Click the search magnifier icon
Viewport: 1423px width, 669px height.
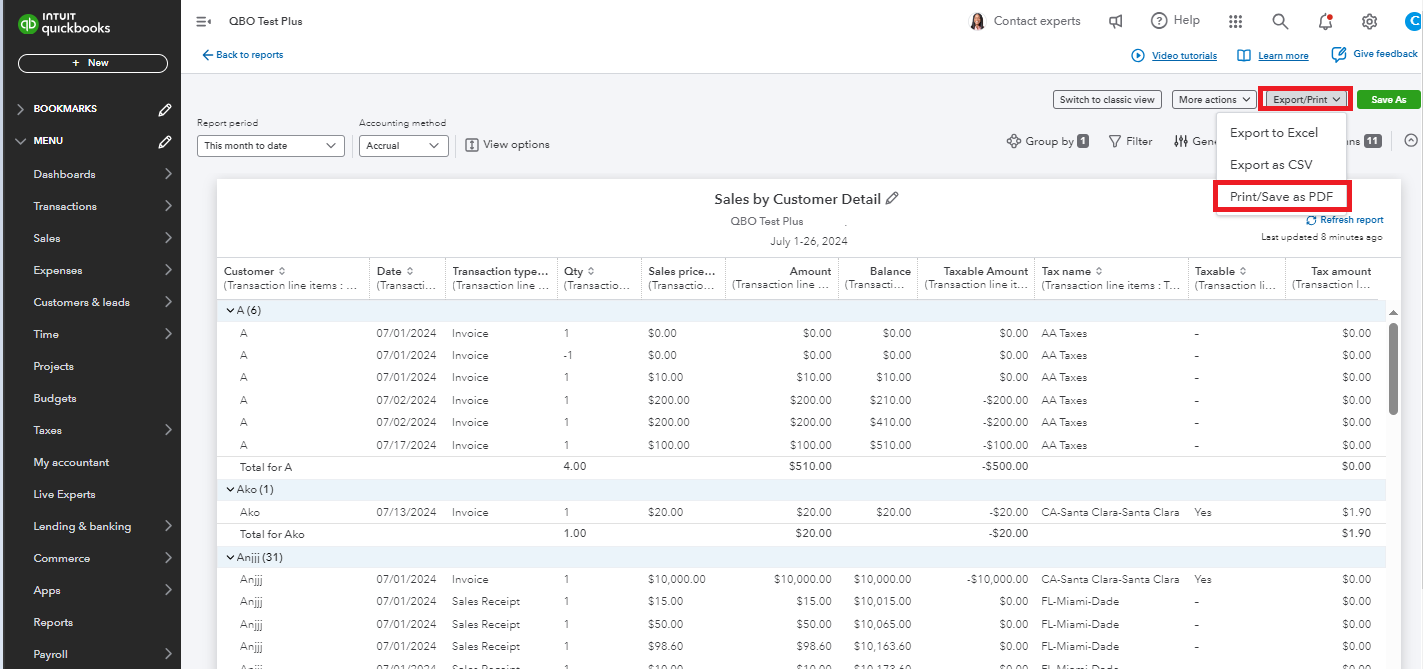click(x=1280, y=21)
